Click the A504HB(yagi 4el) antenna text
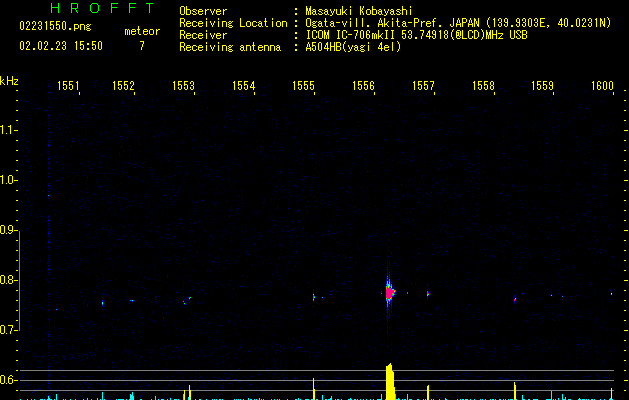This screenshot has width=629, height=400. pos(353,47)
